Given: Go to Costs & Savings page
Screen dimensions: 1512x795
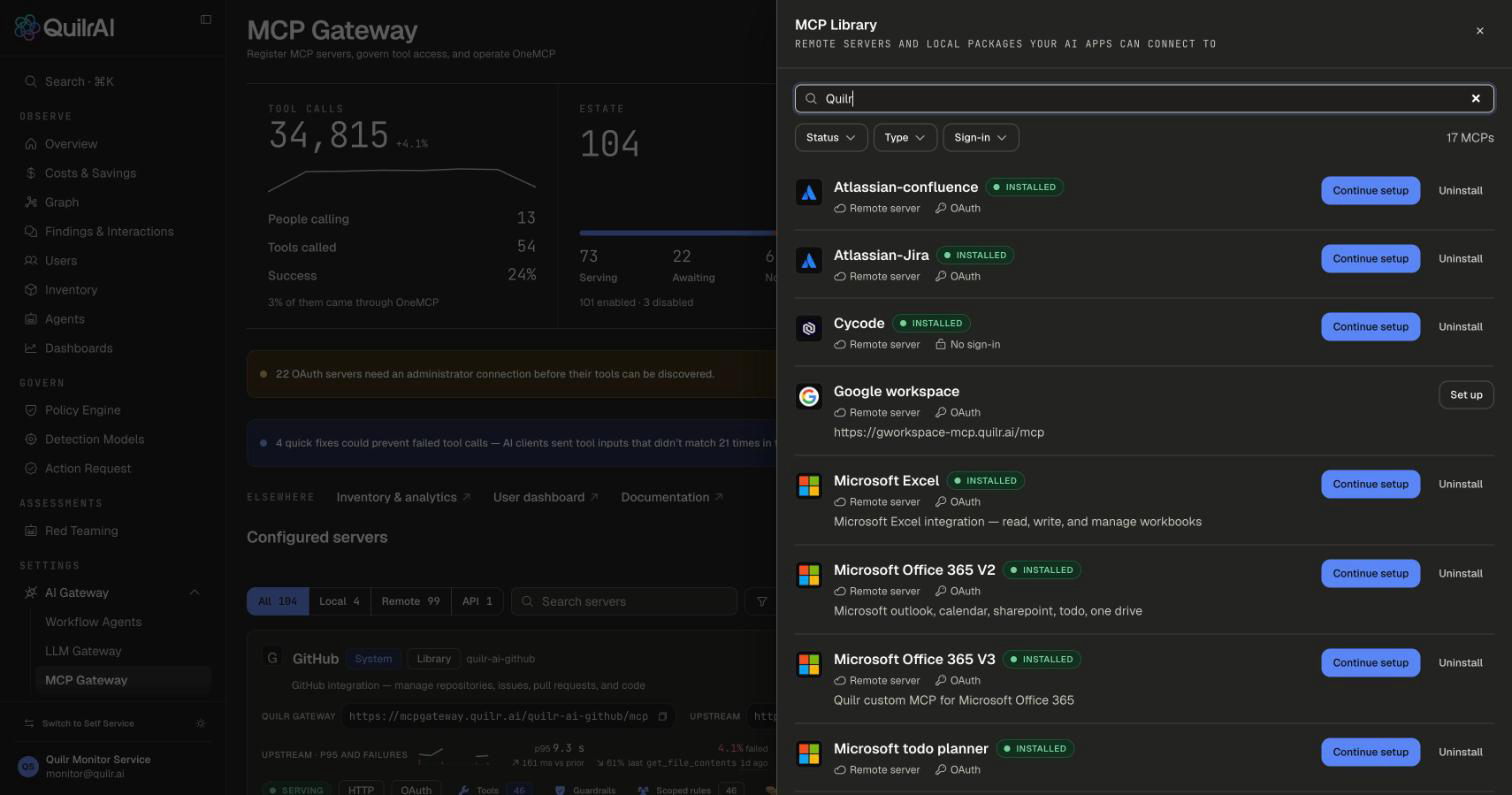Looking at the screenshot, I should click(90, 173).
